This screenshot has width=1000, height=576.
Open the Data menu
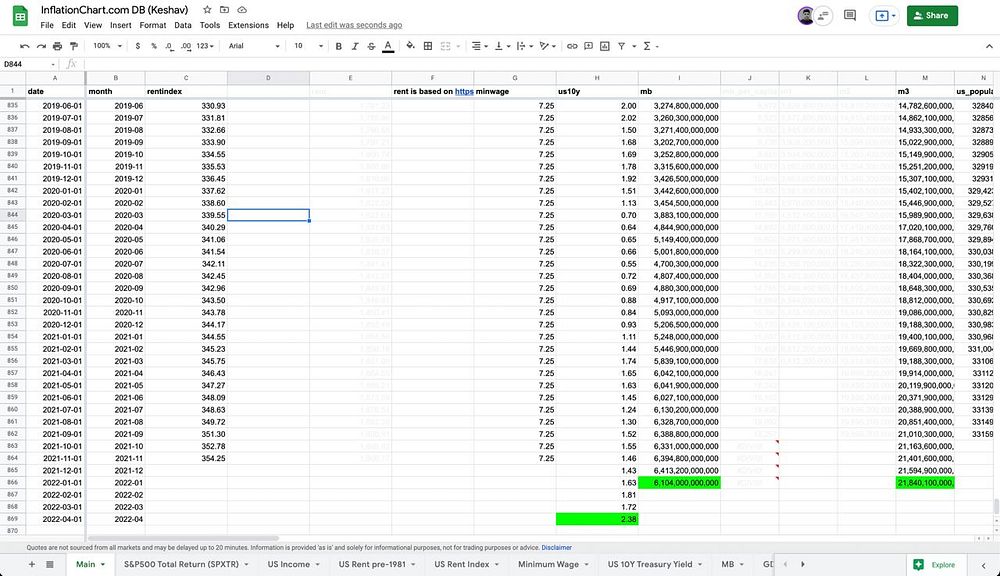click(183, 25)
